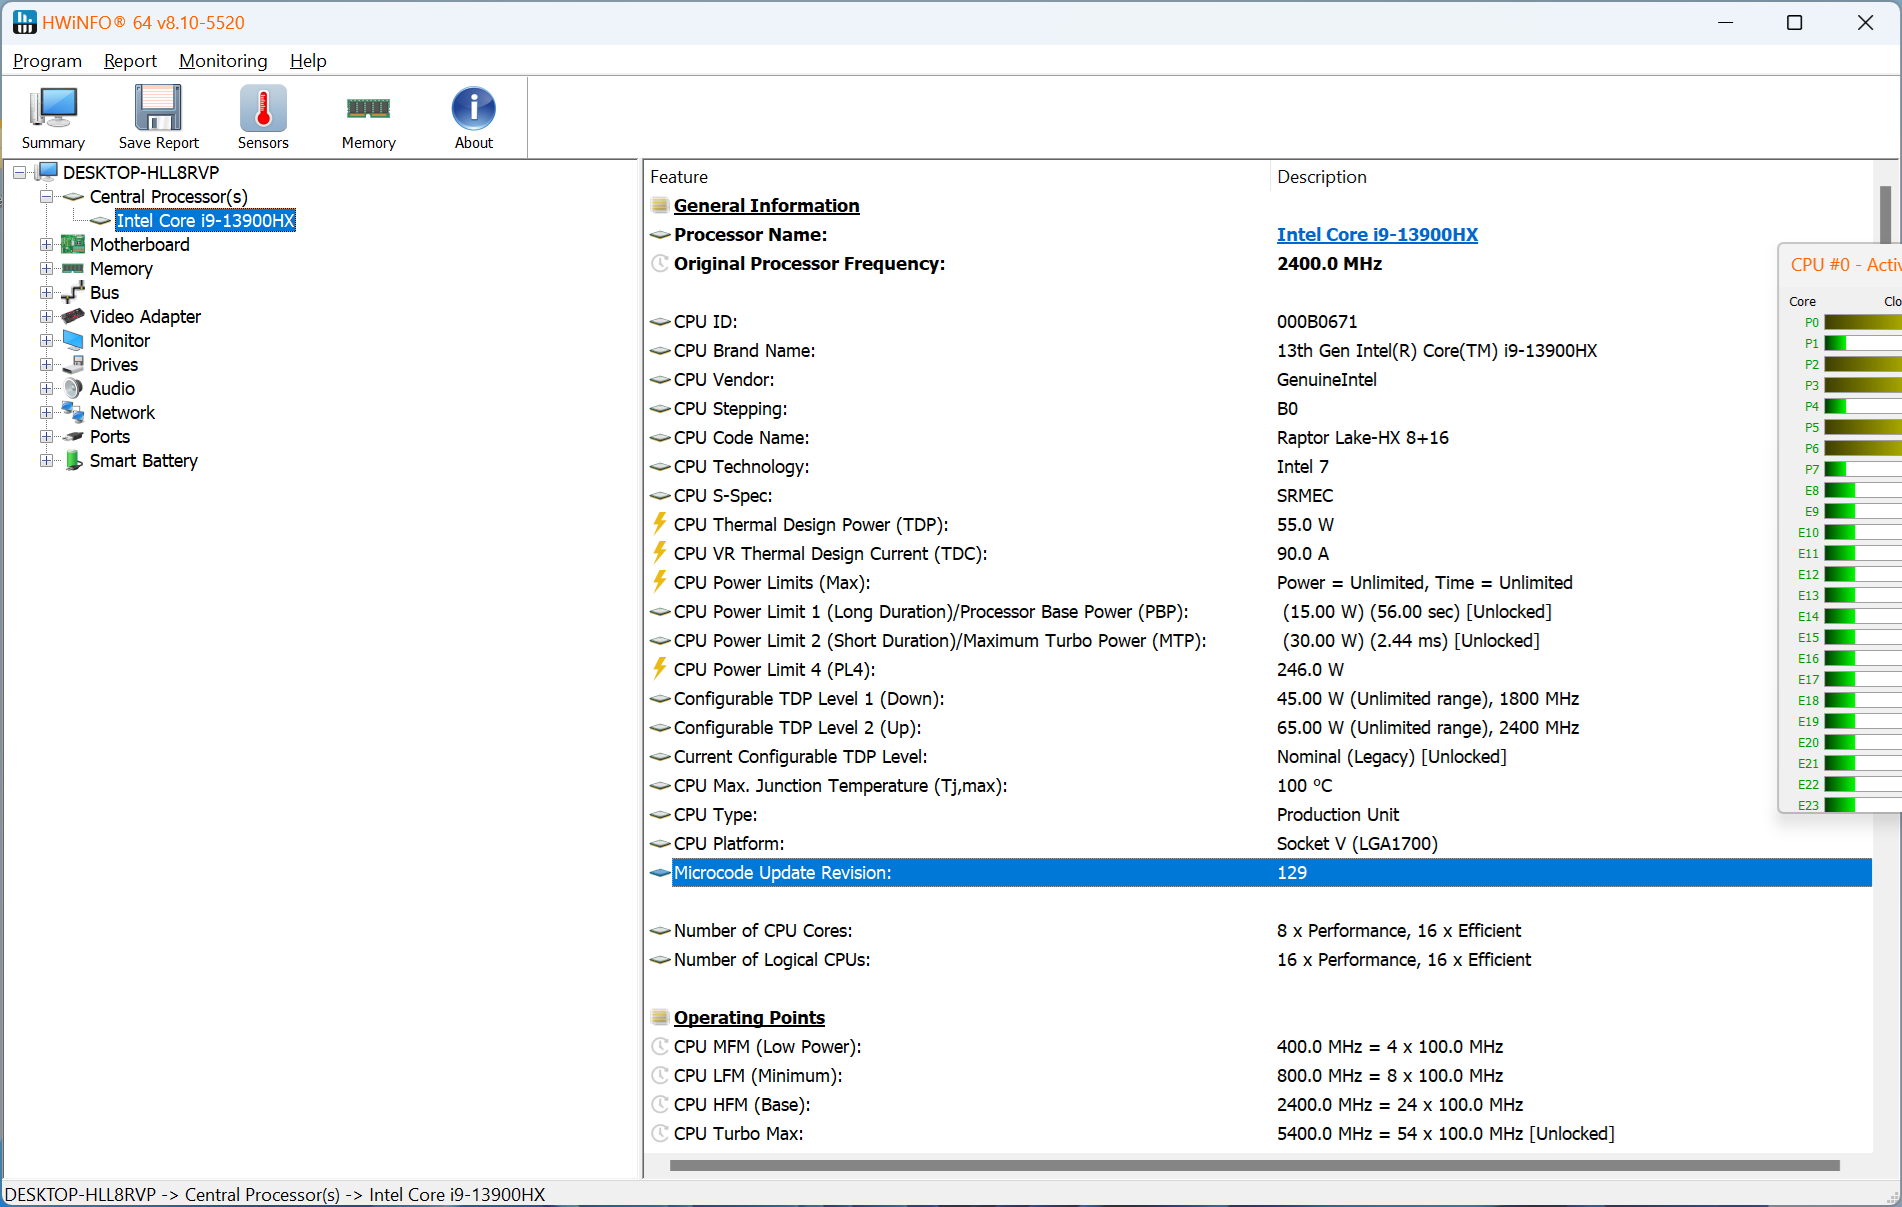Click the Video Adapter tree icon

(73, 317)
